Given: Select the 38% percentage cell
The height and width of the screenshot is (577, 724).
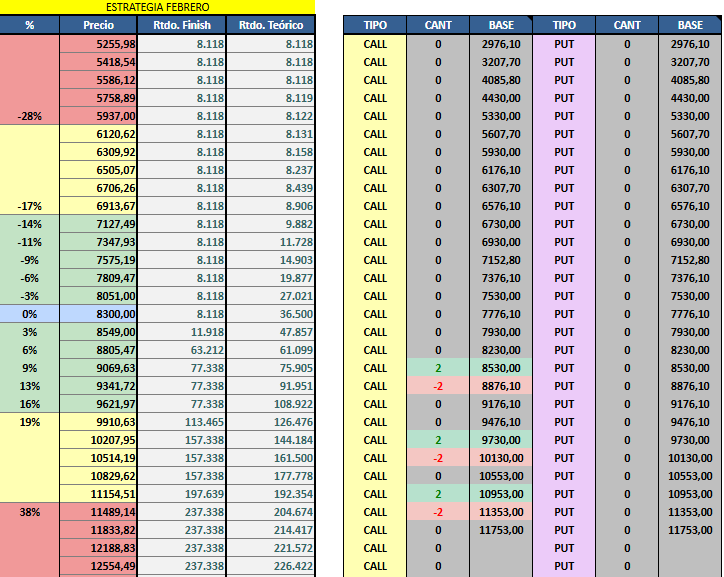Looking at the screenshot, I should pyautogui.click(x=30, y=512).
